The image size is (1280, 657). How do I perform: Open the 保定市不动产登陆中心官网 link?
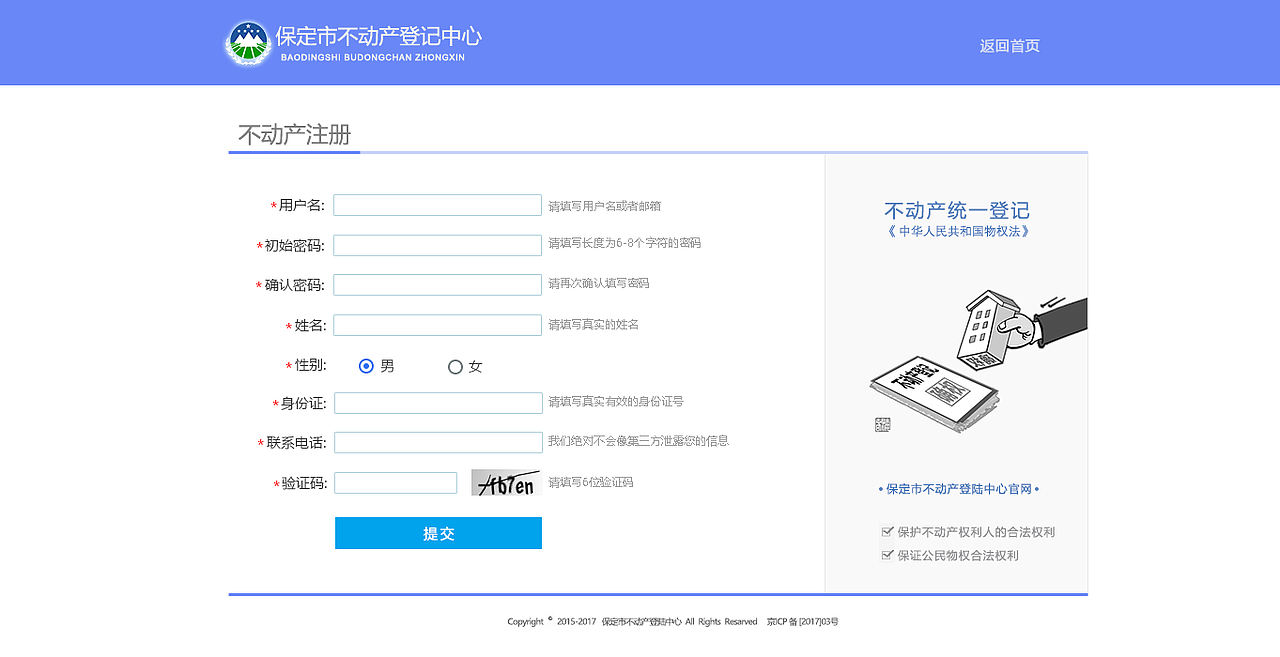tap(957, 489)
